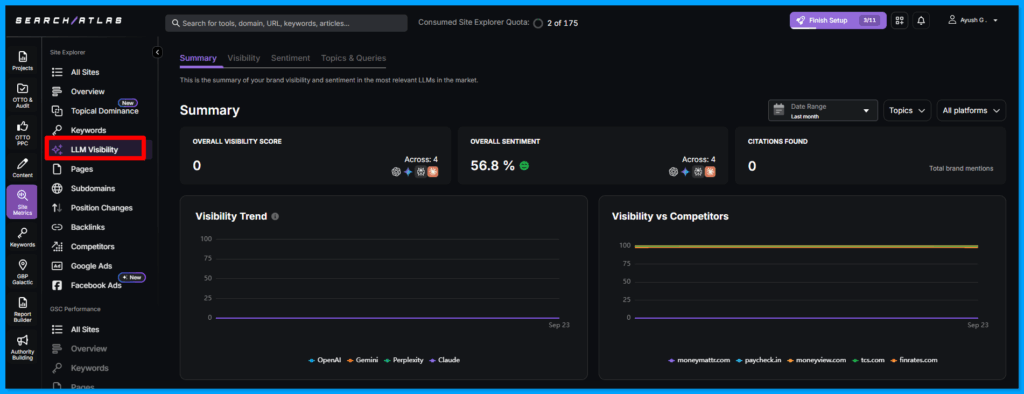This screenshot has width=1024, height=394.
Task: Click the Total brand mentions text
Action: 961,169
